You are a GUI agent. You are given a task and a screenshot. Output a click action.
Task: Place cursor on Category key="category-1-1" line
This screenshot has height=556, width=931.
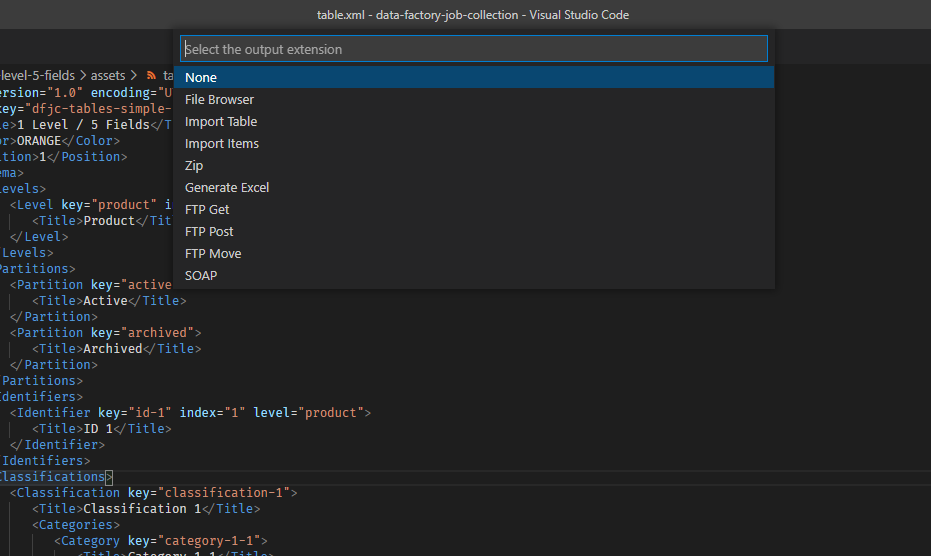pyautogui.click(x=160, y=541)
